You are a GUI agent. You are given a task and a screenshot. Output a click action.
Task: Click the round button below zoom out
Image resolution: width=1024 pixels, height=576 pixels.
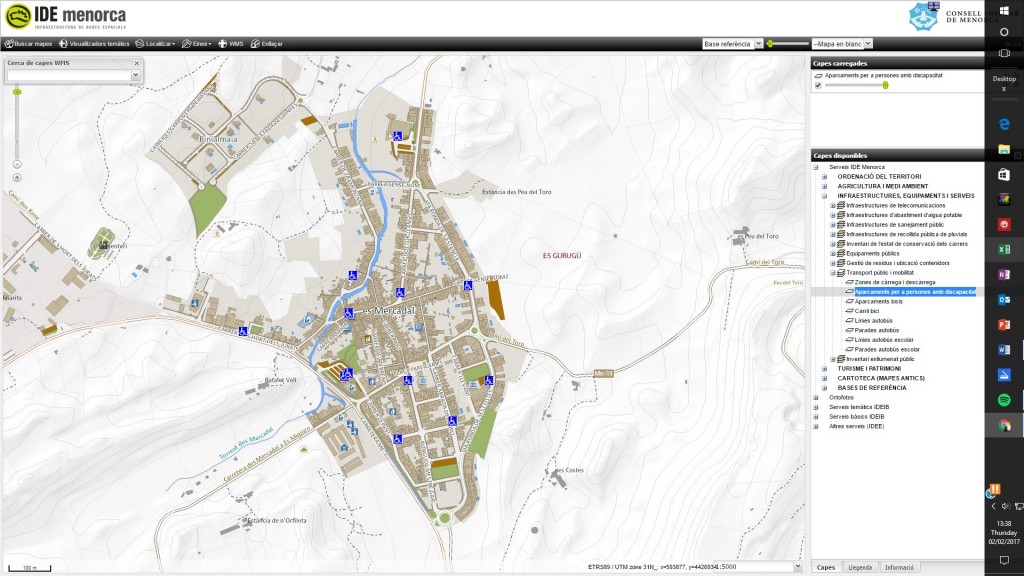coord(17,178)
